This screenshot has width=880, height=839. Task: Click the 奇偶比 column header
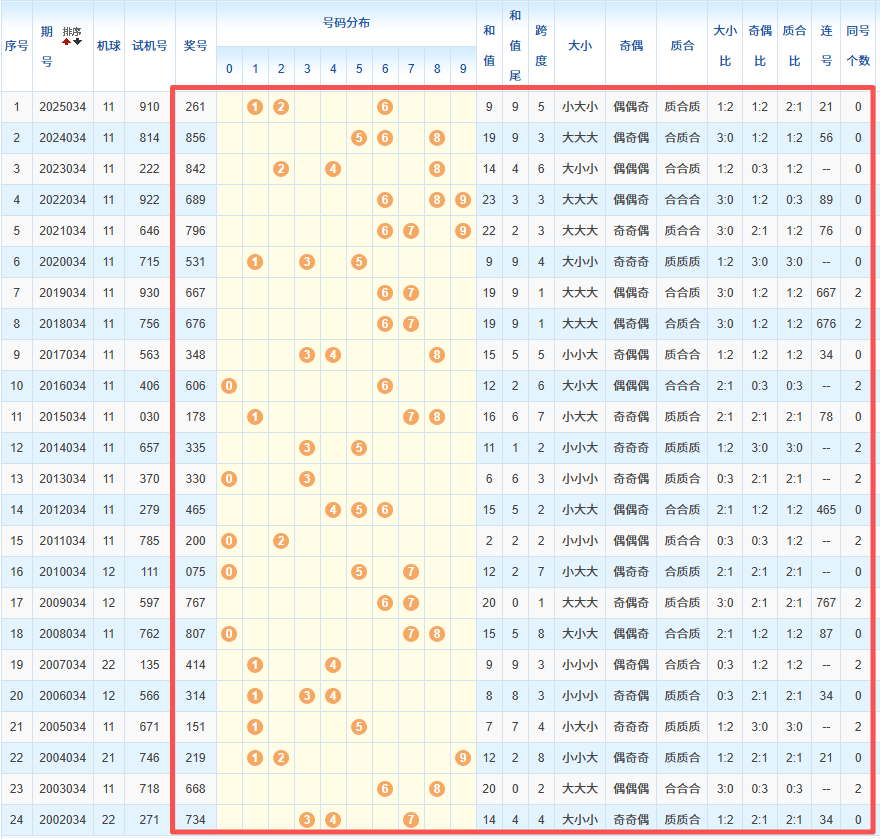759,45
